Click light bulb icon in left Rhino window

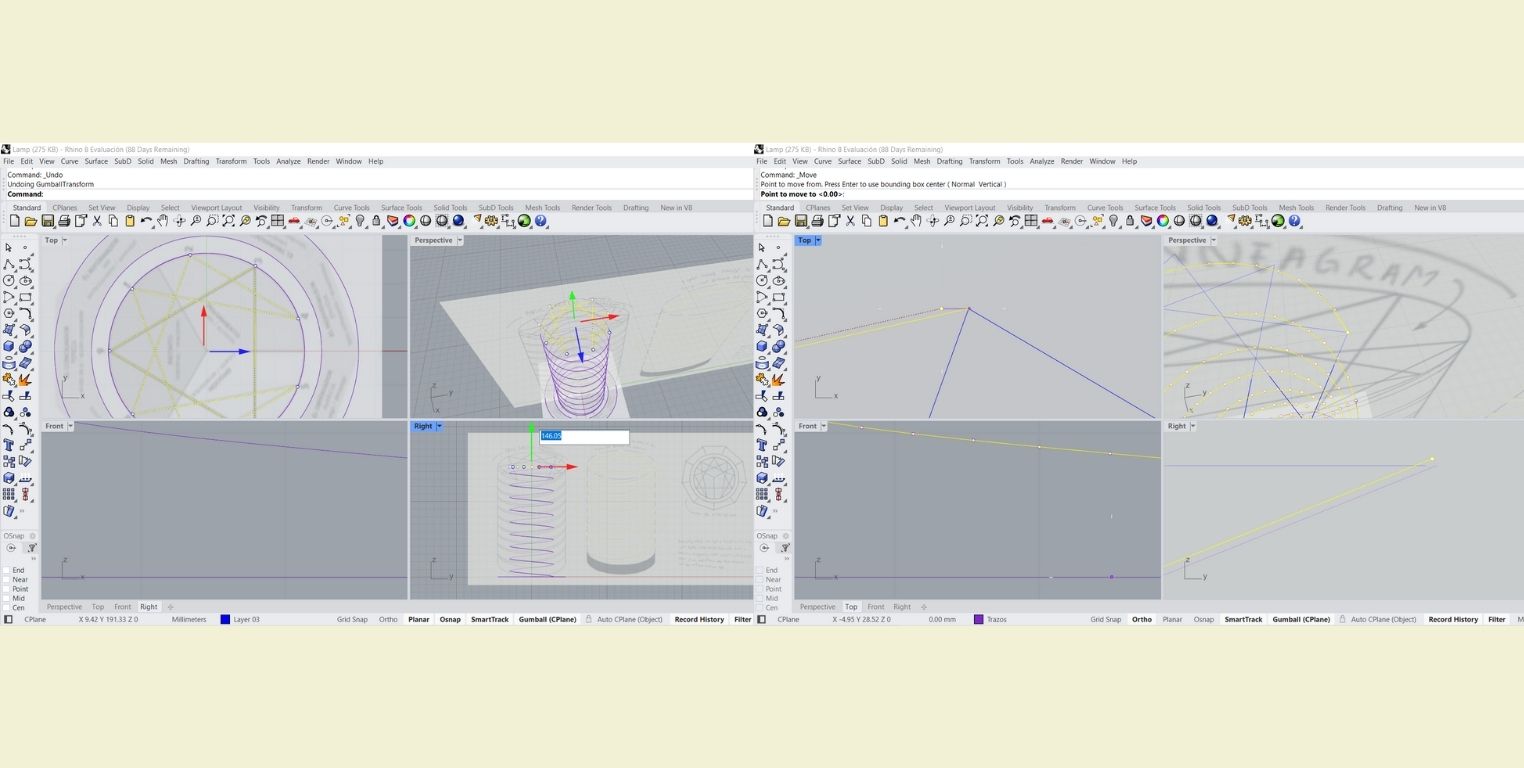point(360,221)
